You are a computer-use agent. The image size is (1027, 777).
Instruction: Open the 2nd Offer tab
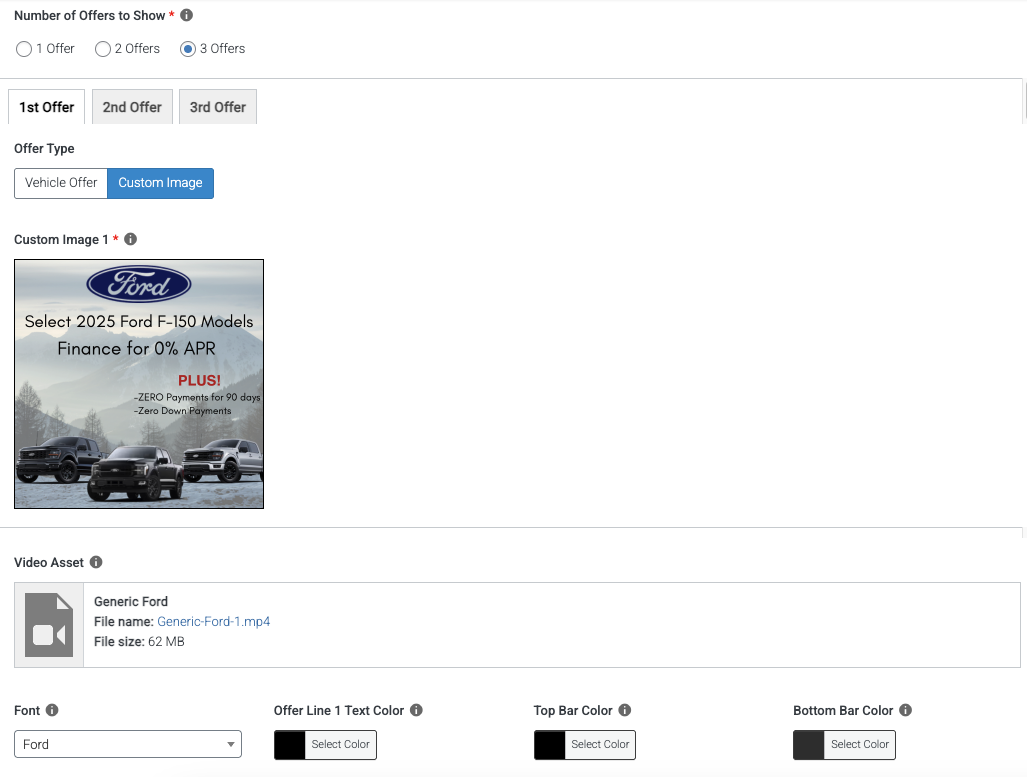point(132,107)
